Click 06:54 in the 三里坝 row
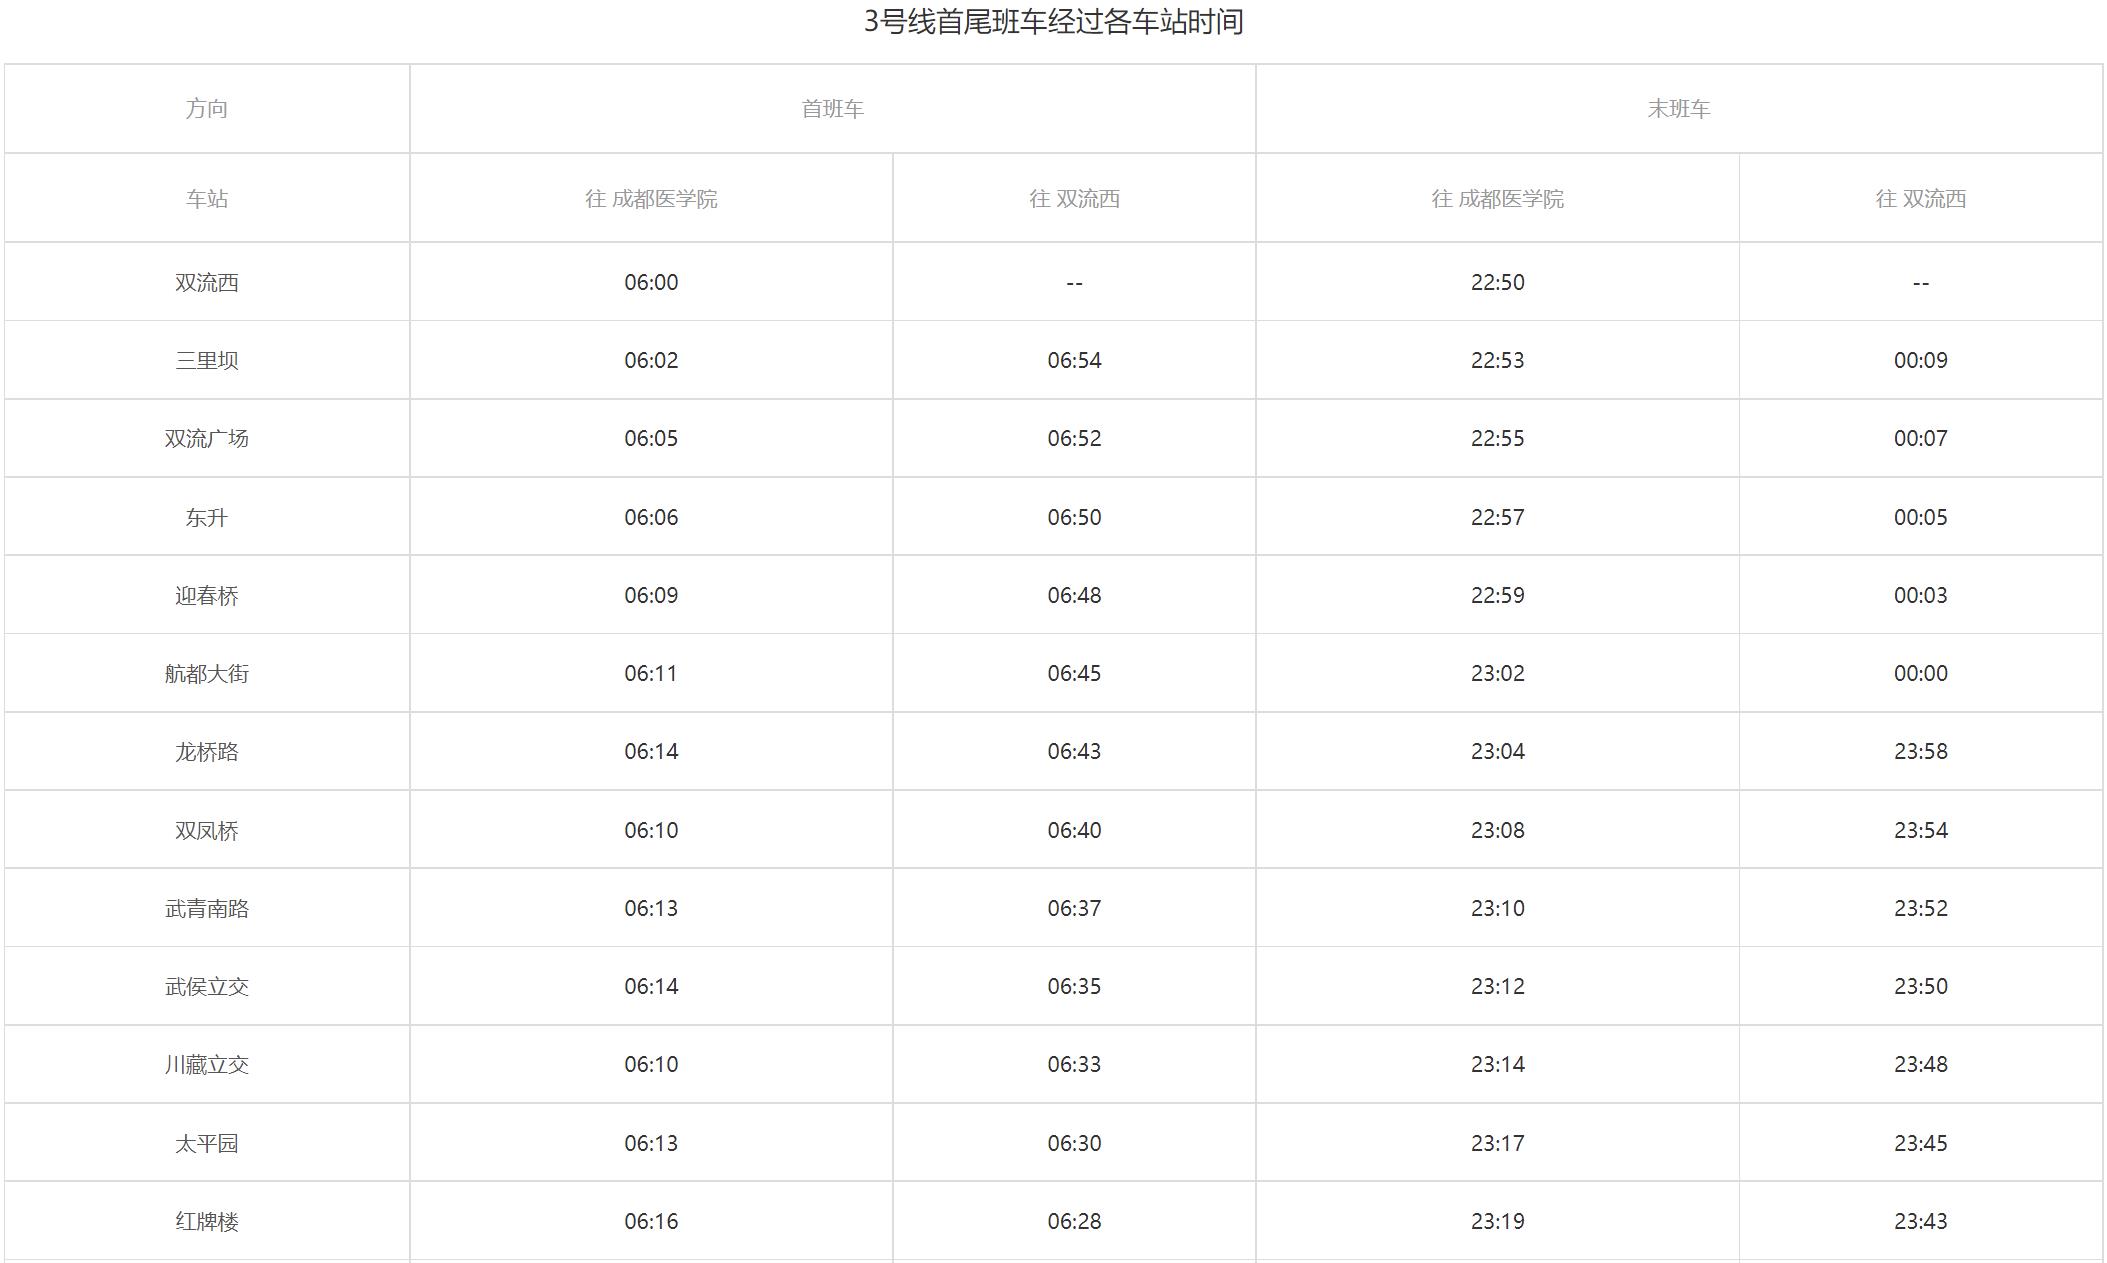This screenshot has height=1263, width=2107. pyautogui.click(x=1074, y=360)
